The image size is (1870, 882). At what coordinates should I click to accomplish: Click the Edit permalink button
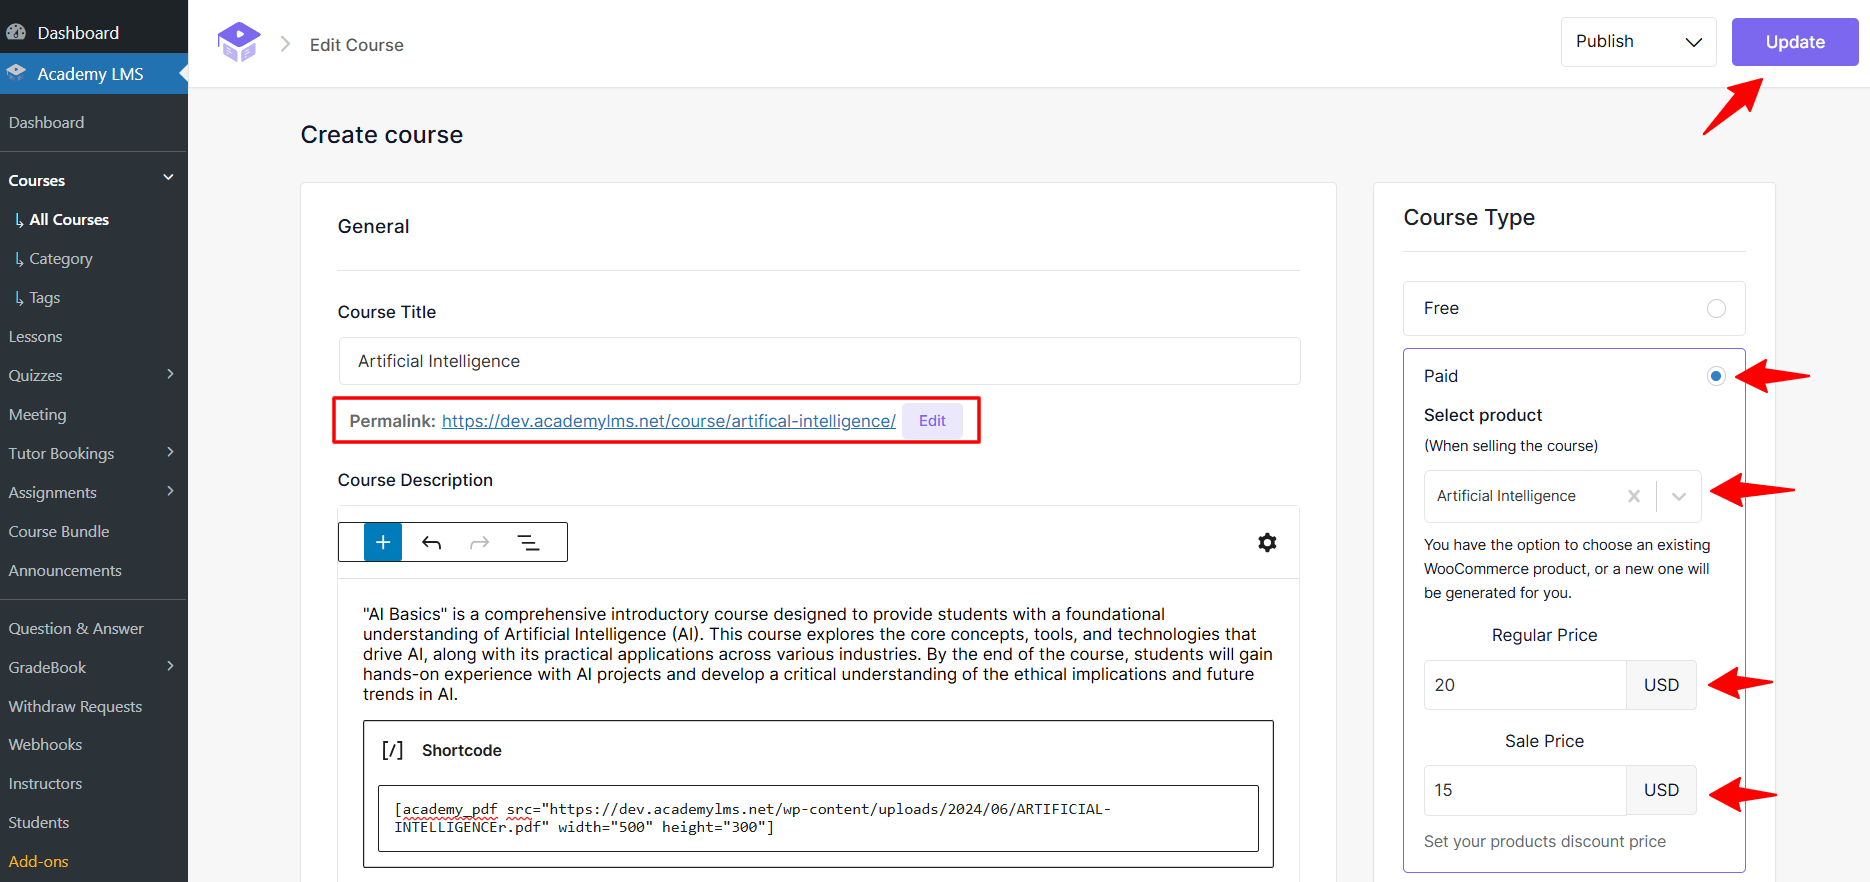[932, 421]
